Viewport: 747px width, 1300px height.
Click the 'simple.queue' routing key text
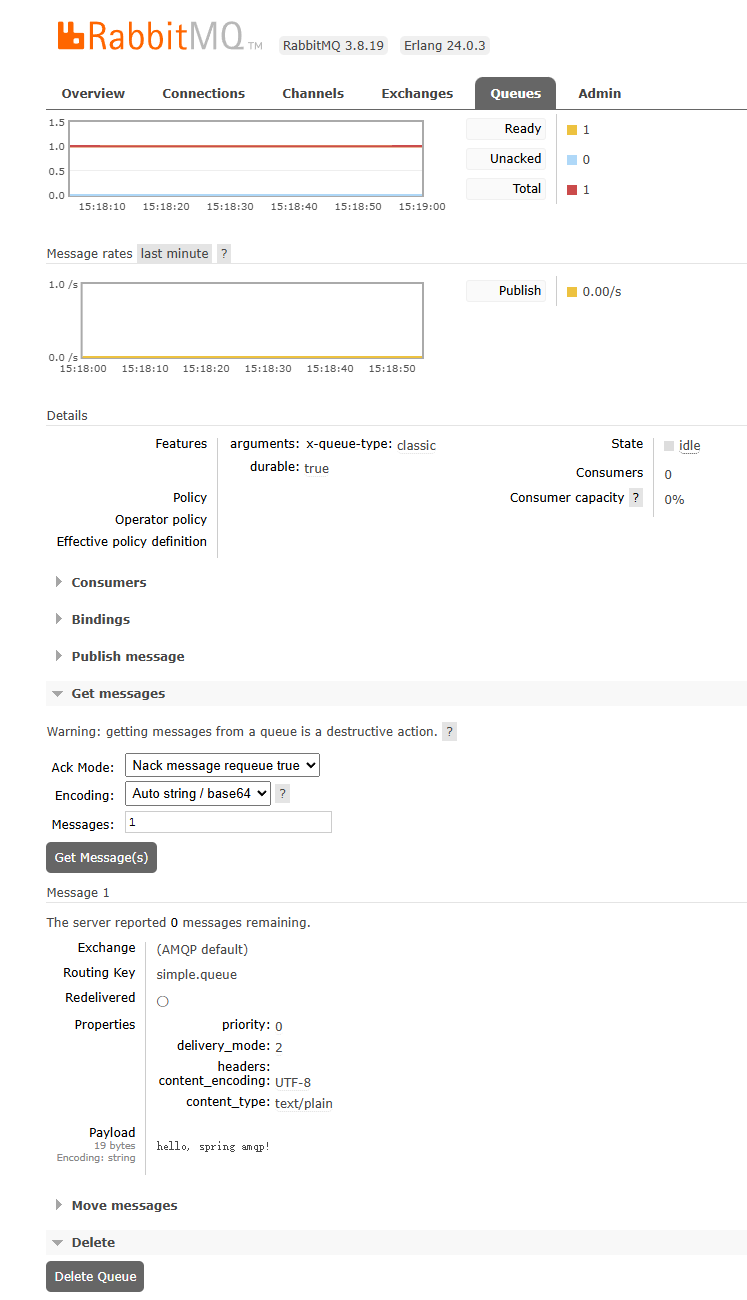(197, 974)
